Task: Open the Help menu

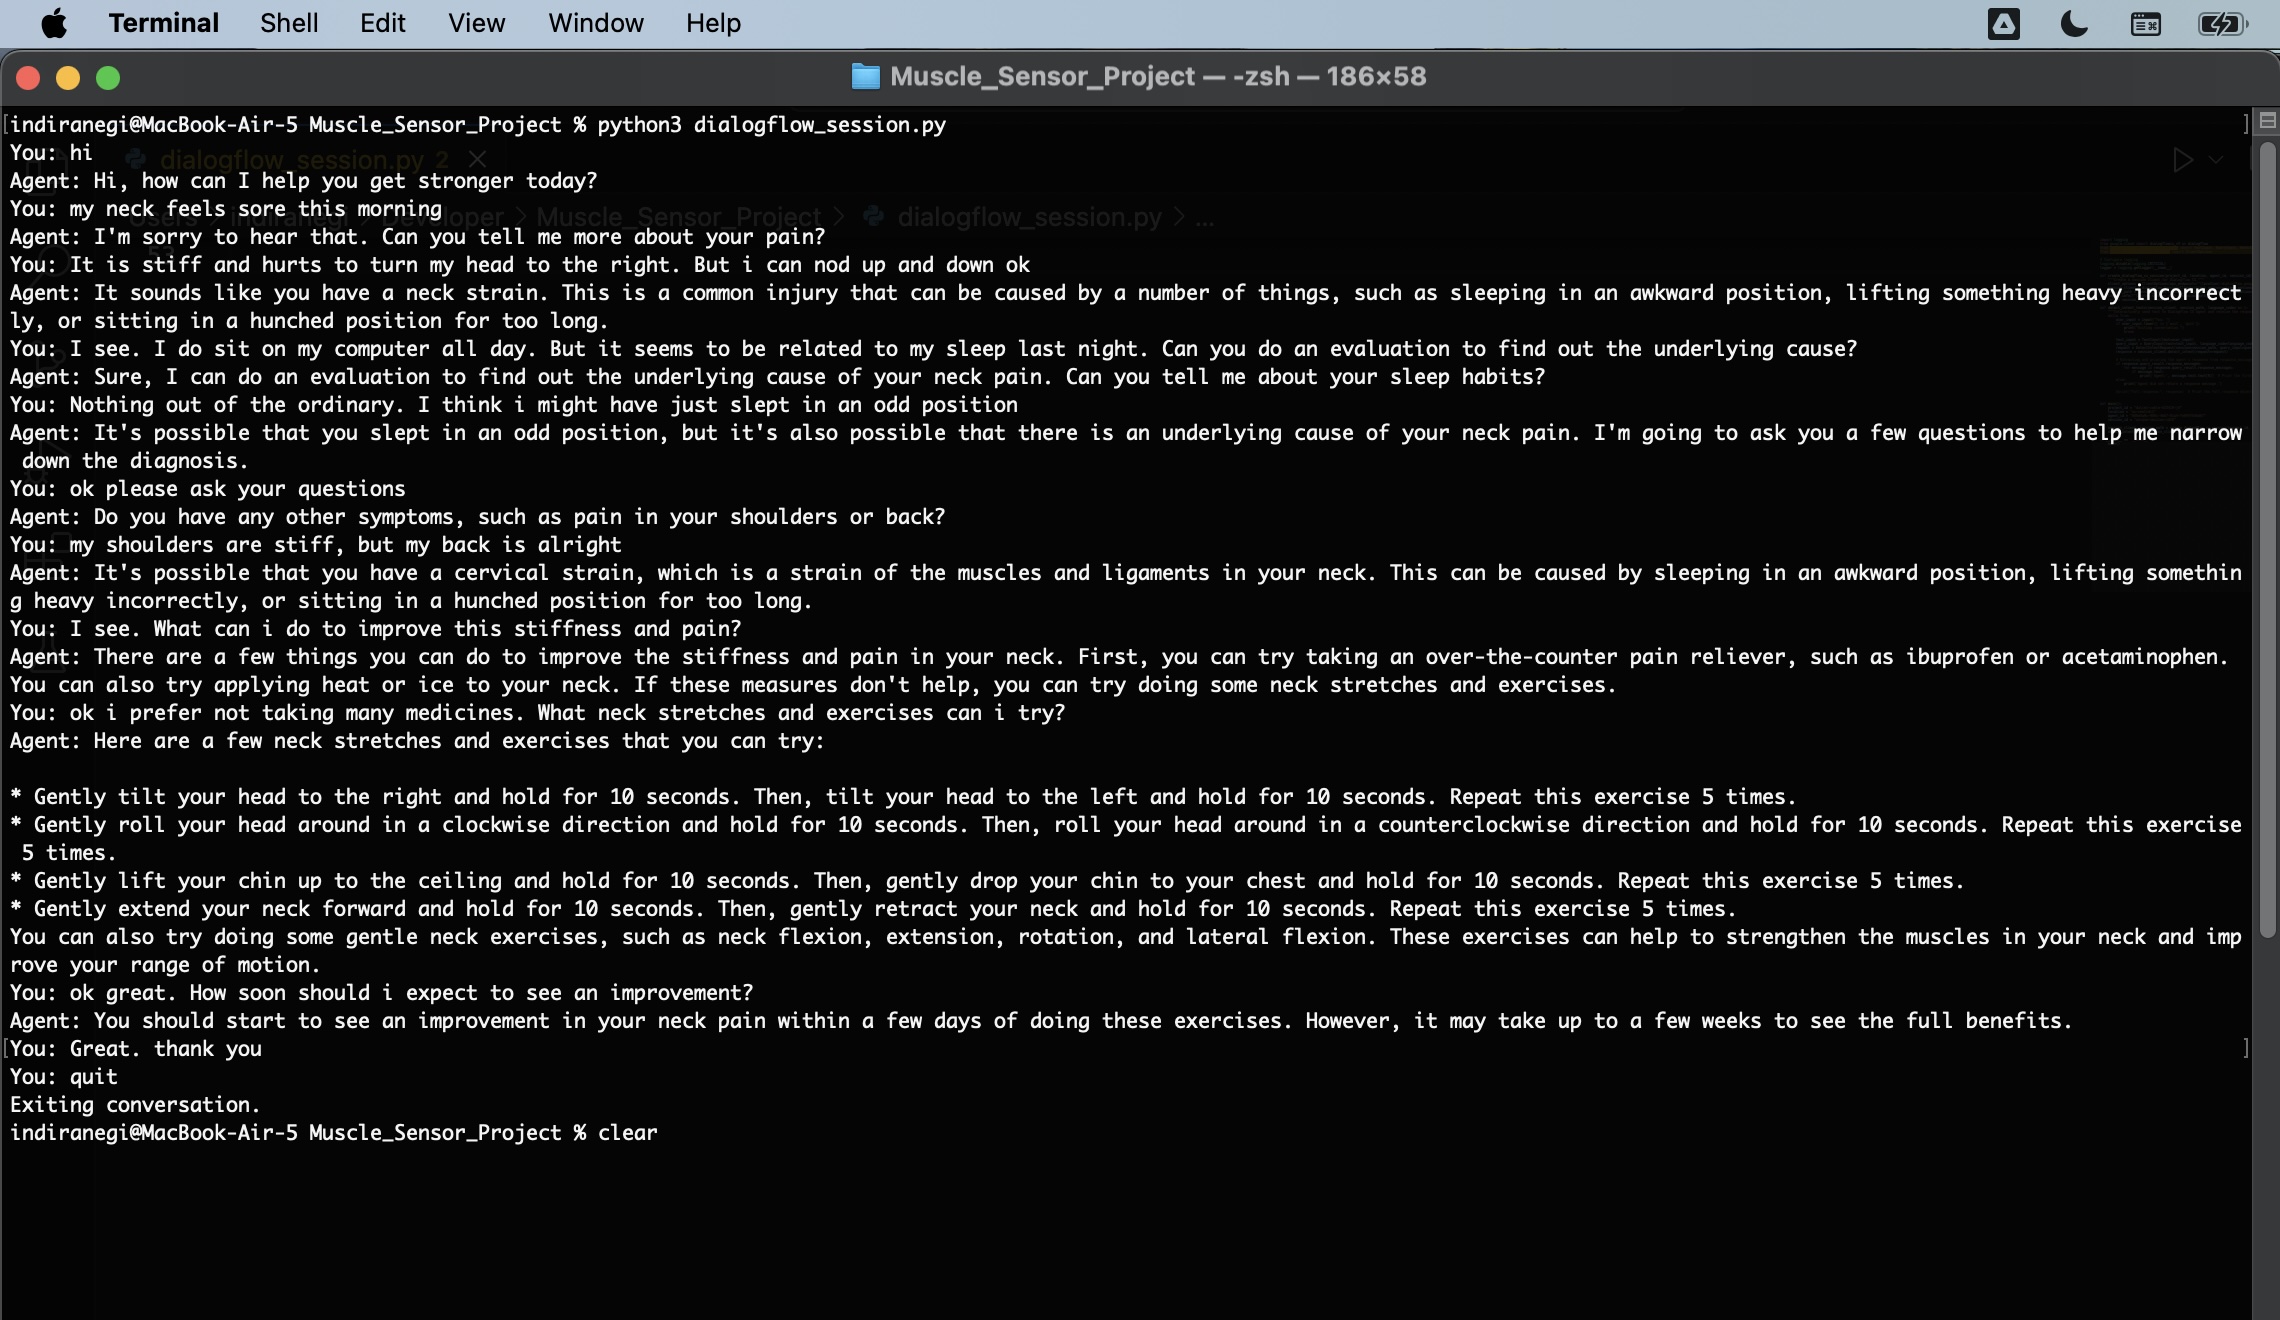Action: 713,23
